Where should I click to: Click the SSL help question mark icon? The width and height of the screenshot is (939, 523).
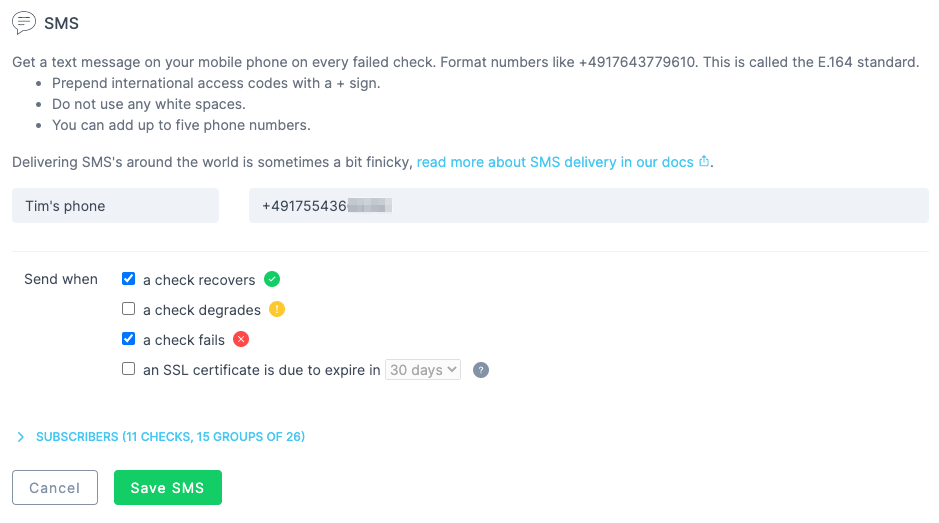click(x=481, y=370)
